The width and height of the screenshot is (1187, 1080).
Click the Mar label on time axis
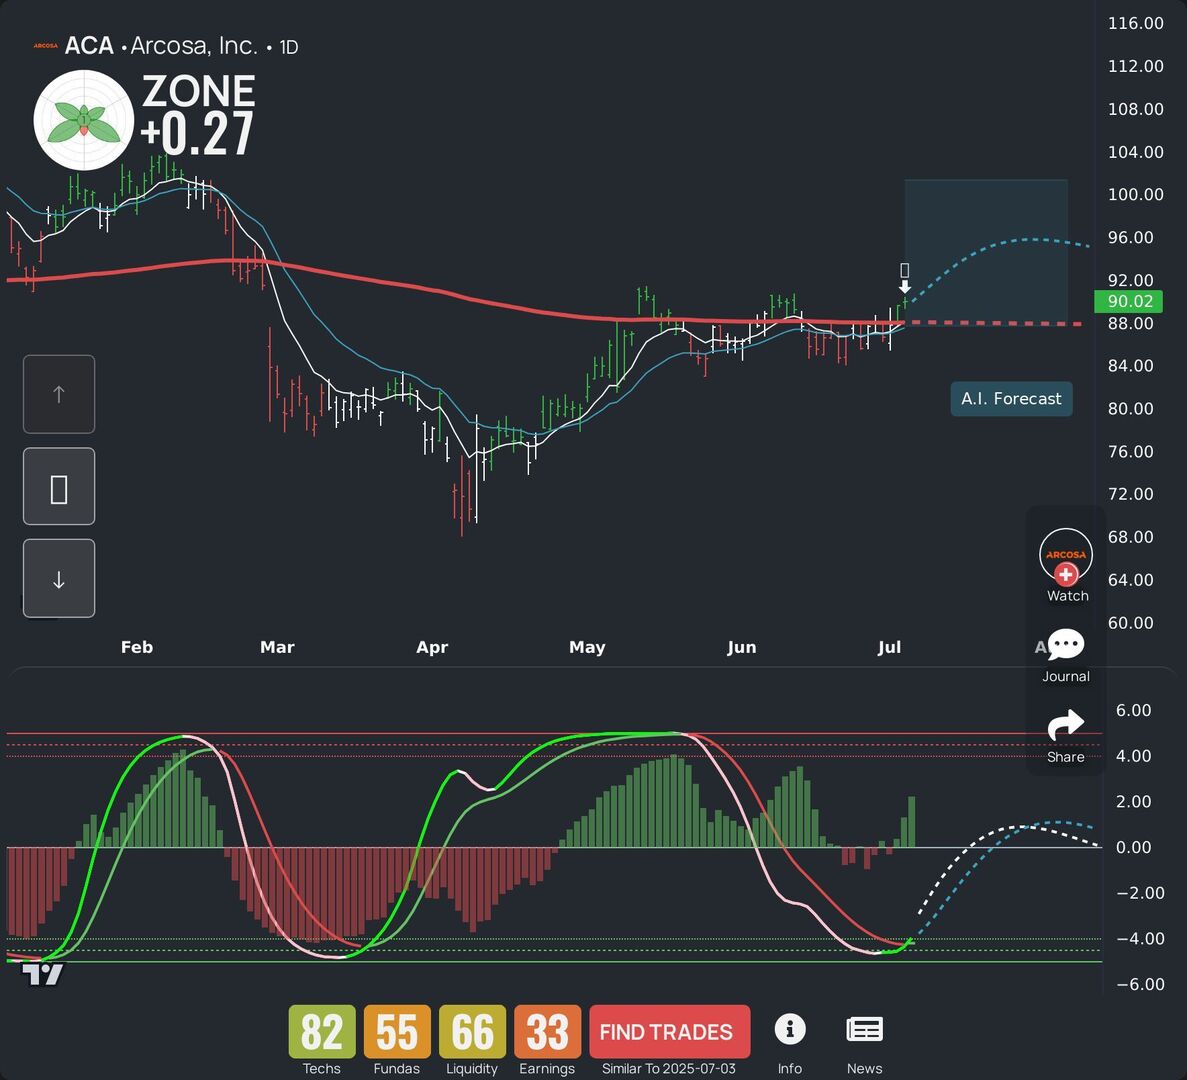click(277, 647)
